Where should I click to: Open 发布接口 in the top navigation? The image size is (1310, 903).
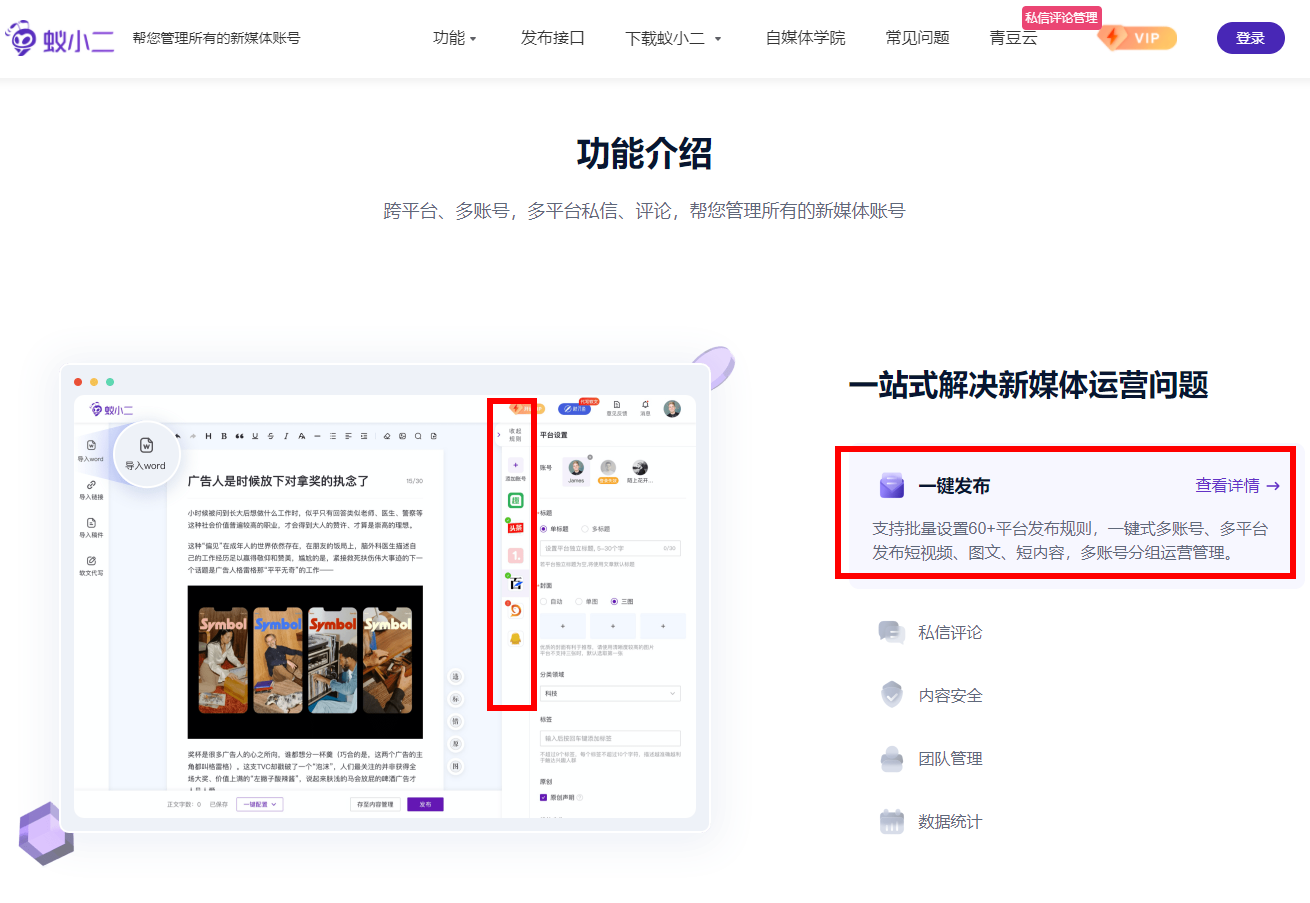point(552,38)
